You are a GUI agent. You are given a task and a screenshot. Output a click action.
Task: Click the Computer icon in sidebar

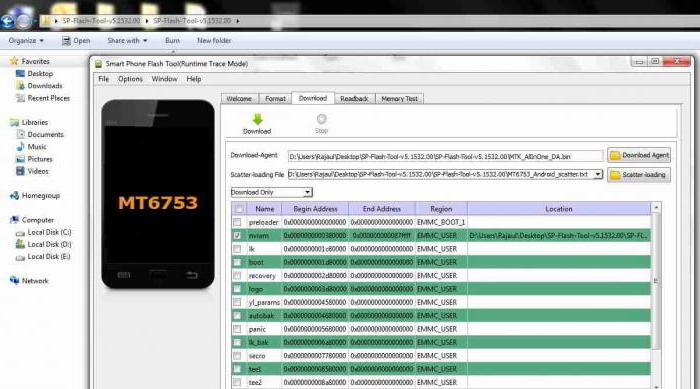point(14,220)
